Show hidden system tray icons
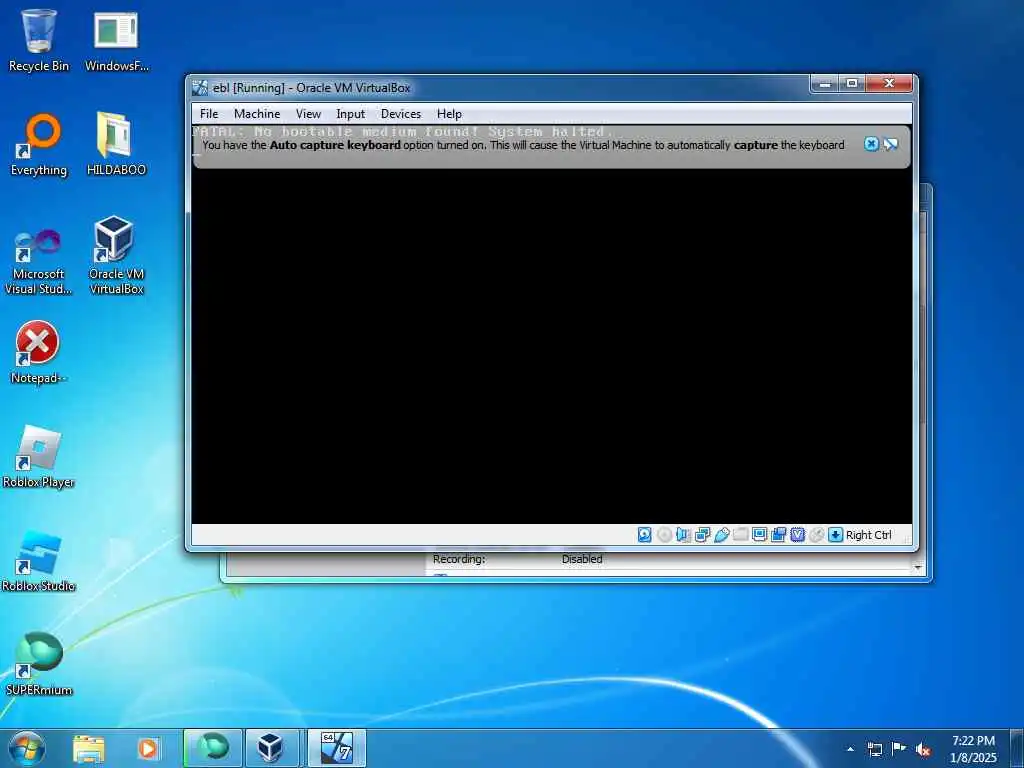Image resolution: width=1024 pixels, height=768 pixels. pos(850,749)
